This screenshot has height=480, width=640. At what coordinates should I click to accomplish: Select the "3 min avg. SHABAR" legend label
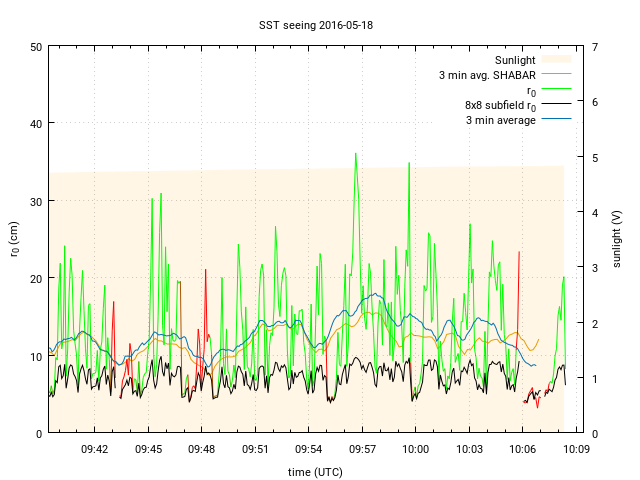pos(487,75)
